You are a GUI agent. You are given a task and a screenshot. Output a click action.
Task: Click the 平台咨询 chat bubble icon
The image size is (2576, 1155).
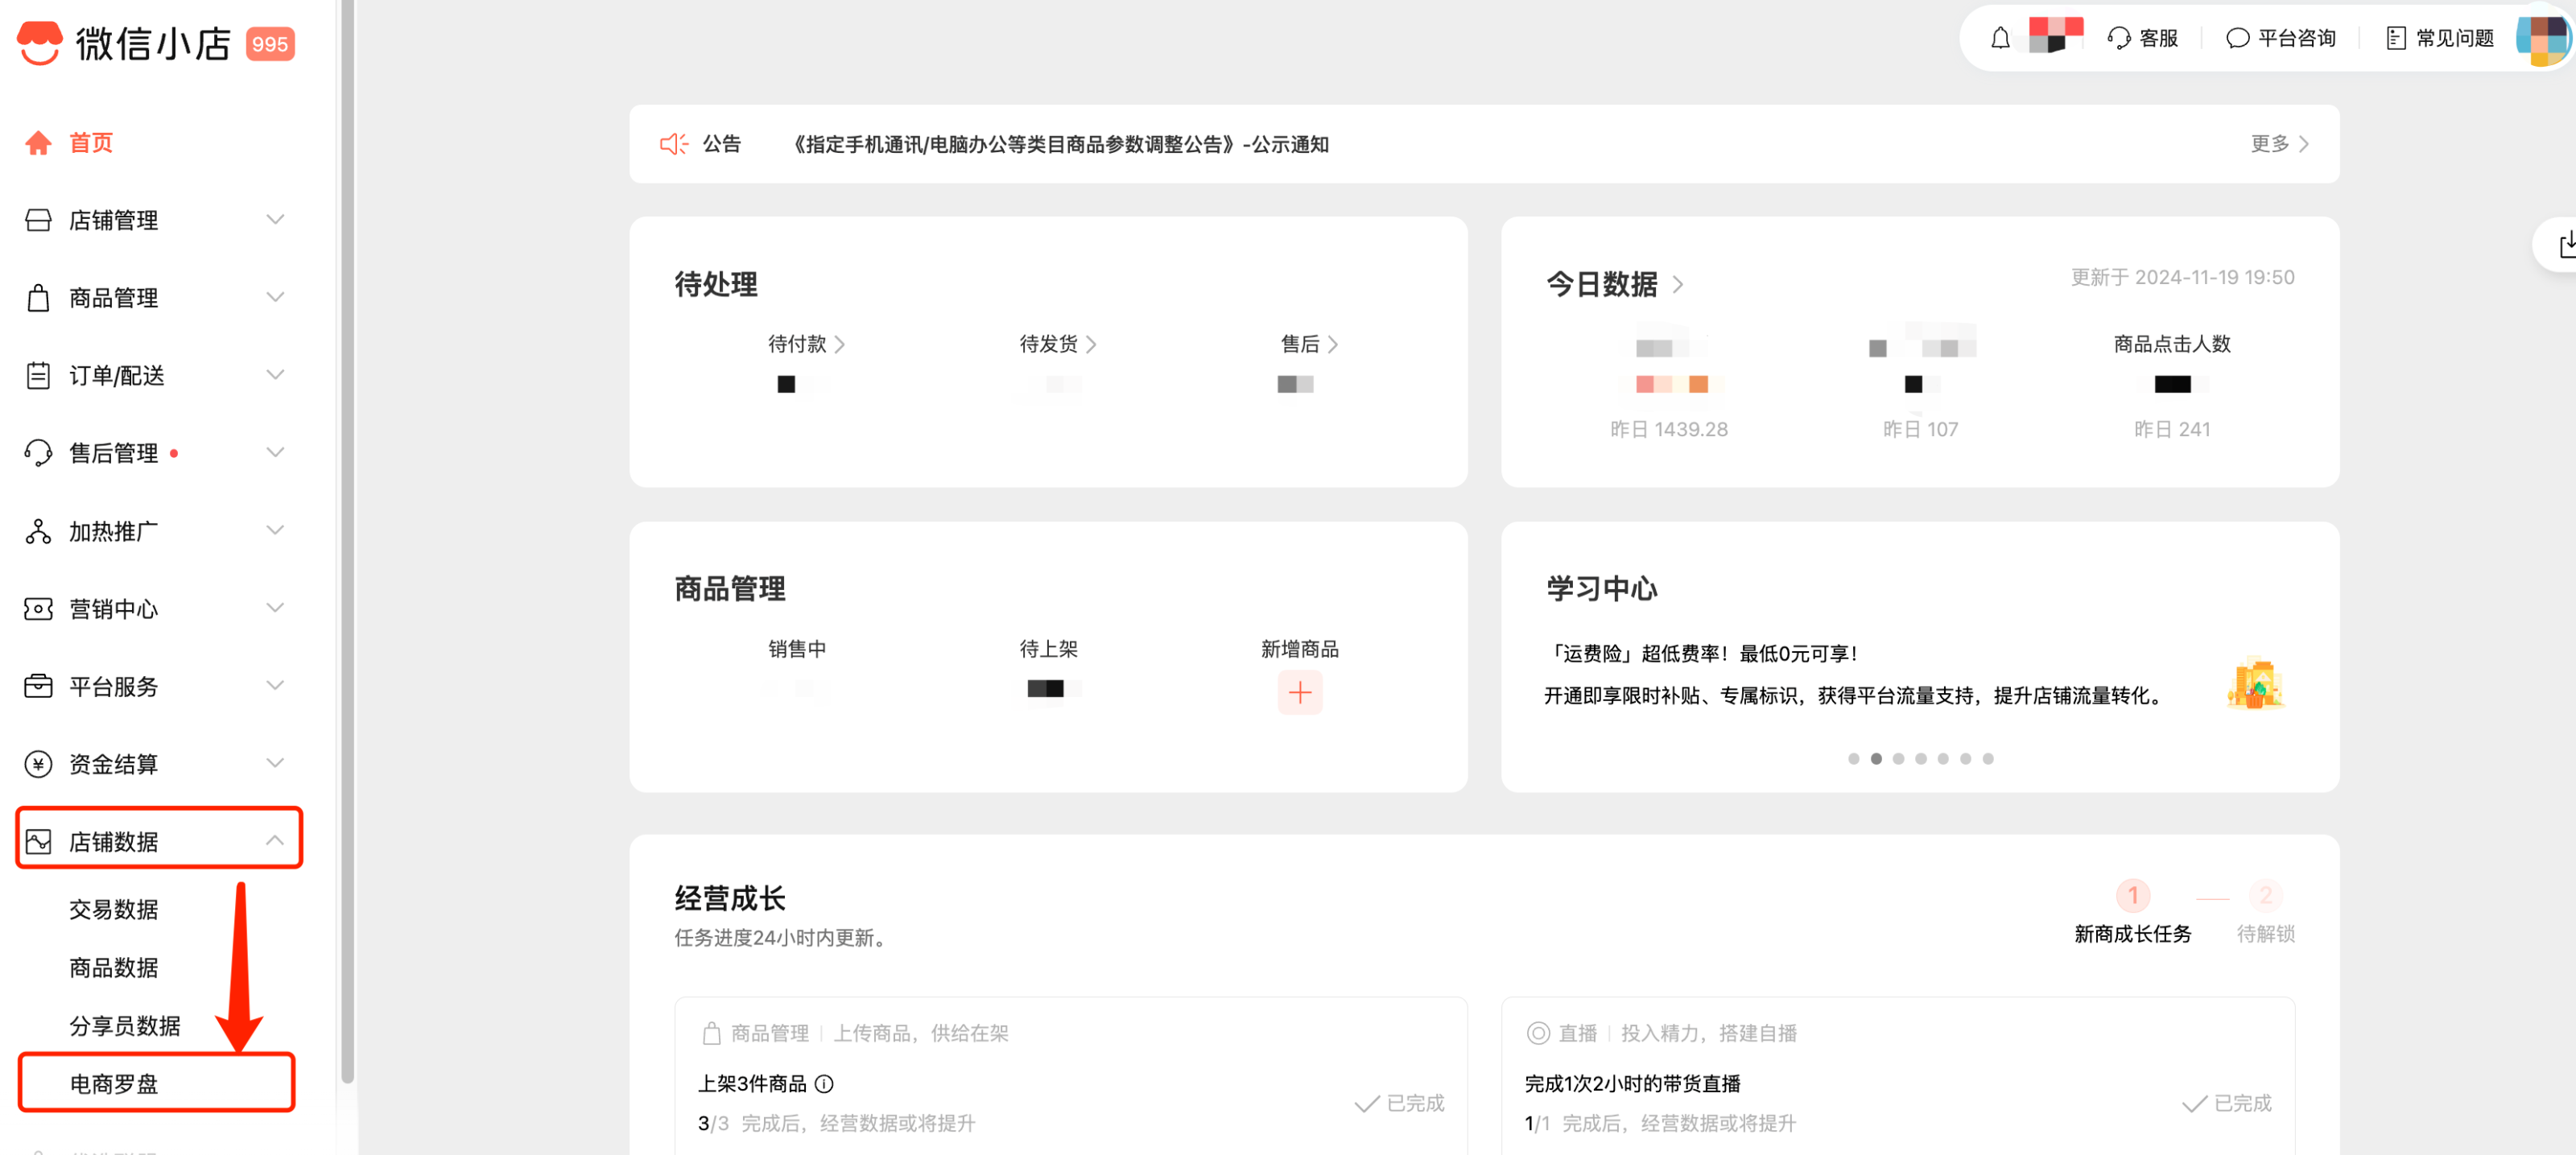[2237, 38]
